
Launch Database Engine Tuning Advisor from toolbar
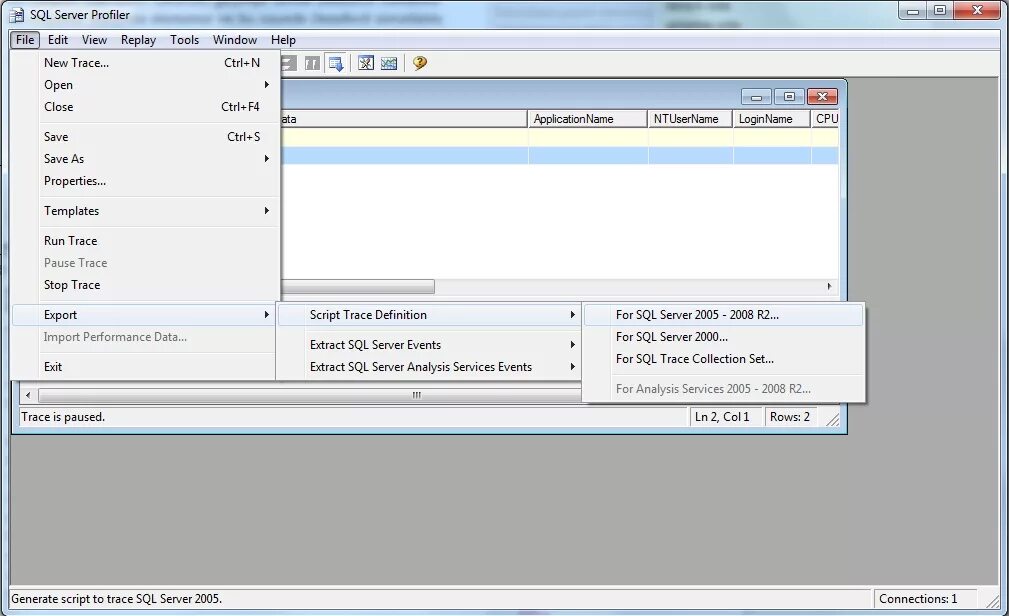pyautogui.click(x=365, y=63)
